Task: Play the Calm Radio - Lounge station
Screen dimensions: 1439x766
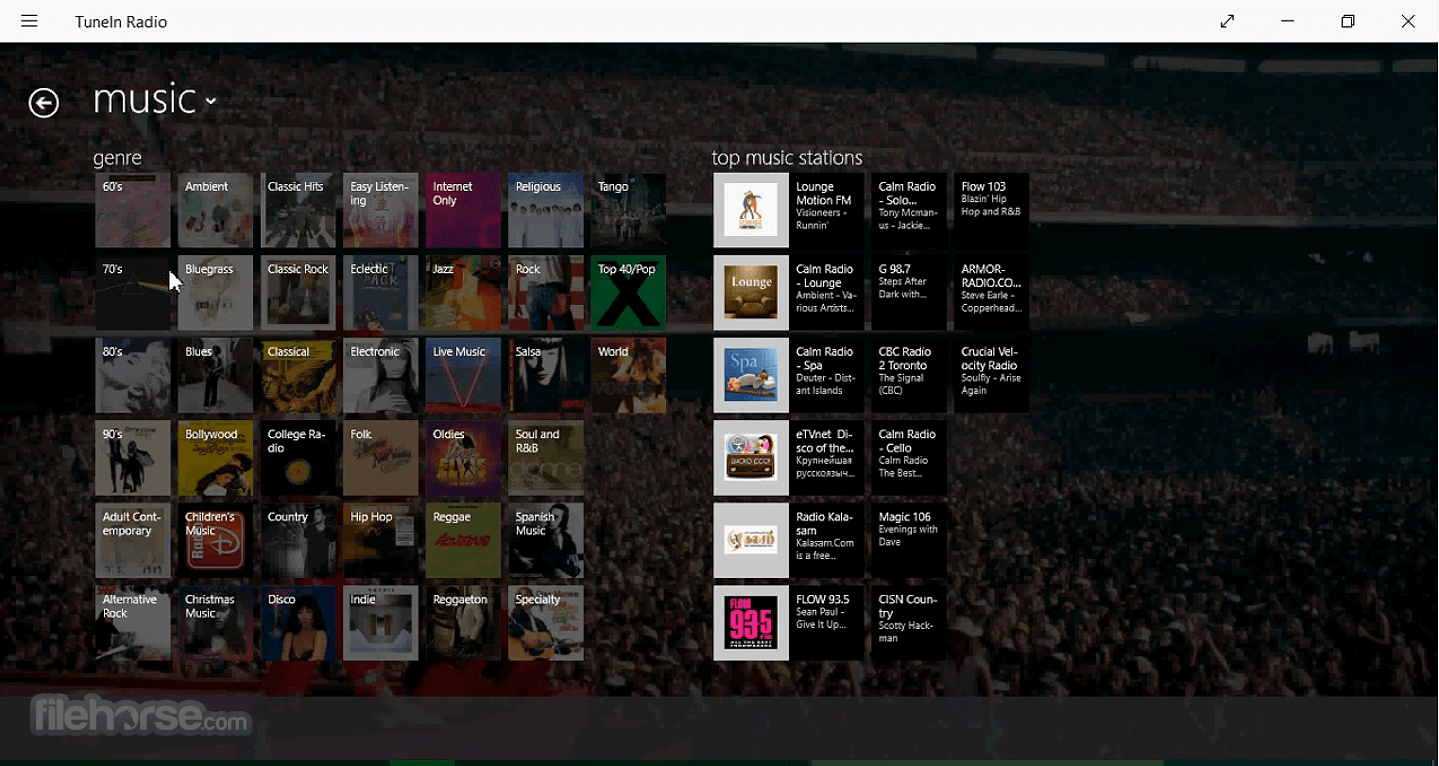Action: 788,293
